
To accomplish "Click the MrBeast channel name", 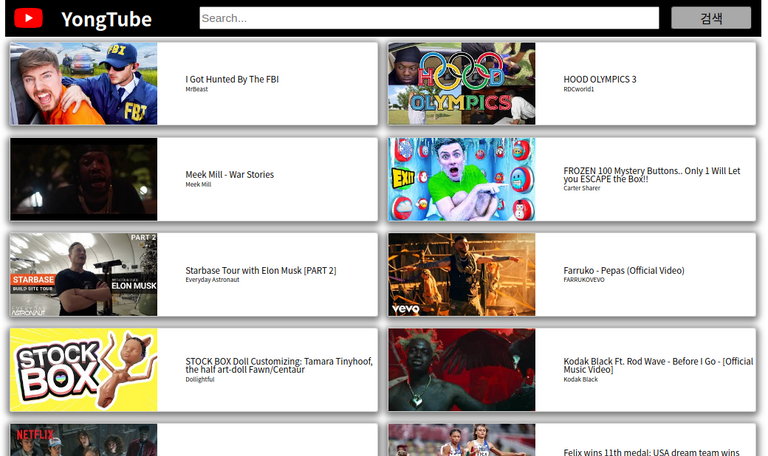I will (x=196, y=89).
